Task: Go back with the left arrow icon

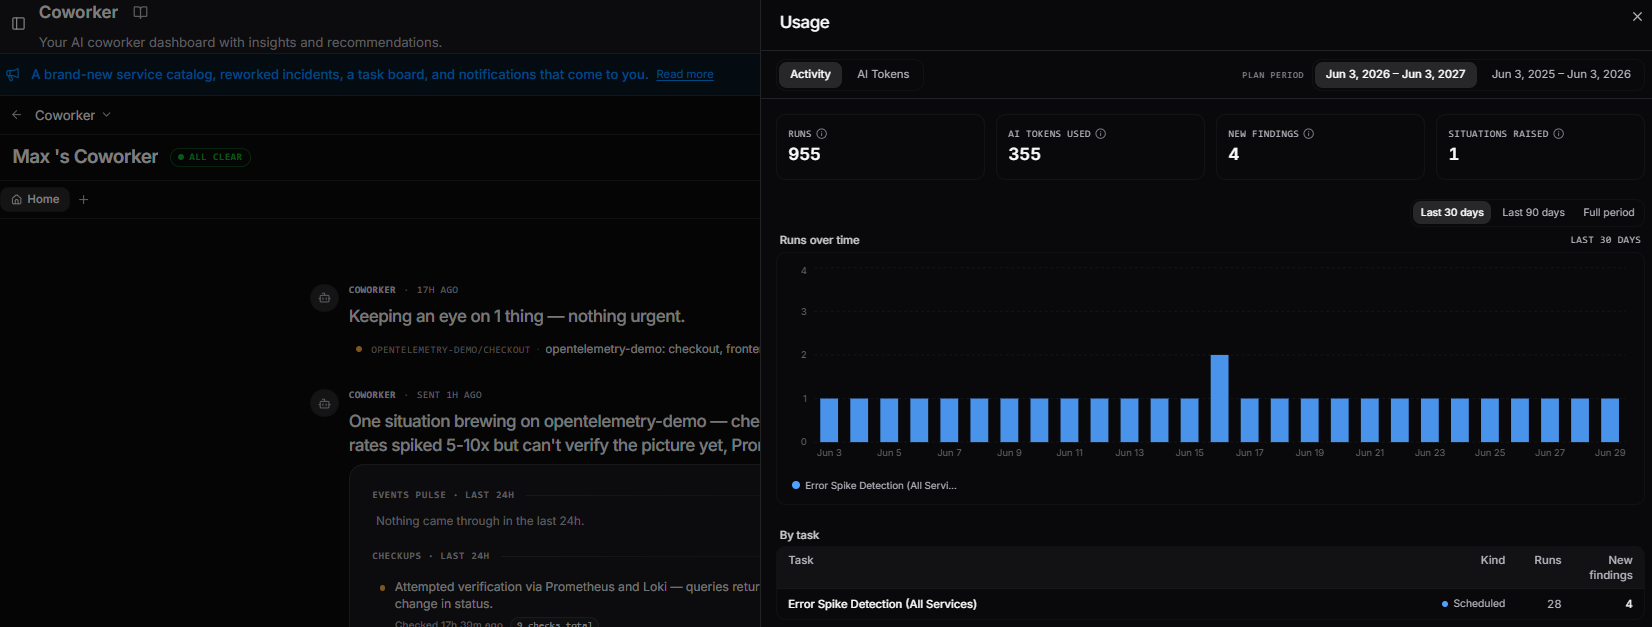Action: tap(17, 115)
